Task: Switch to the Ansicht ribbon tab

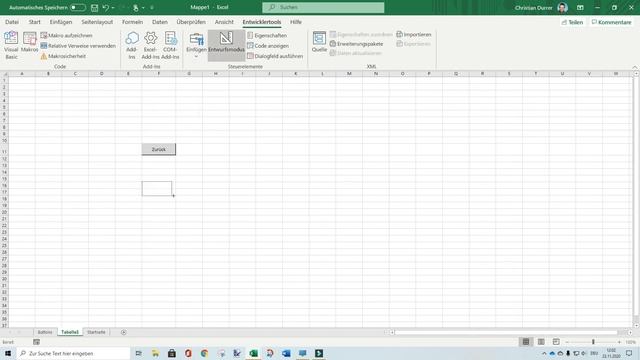Action: pos(224,22)
